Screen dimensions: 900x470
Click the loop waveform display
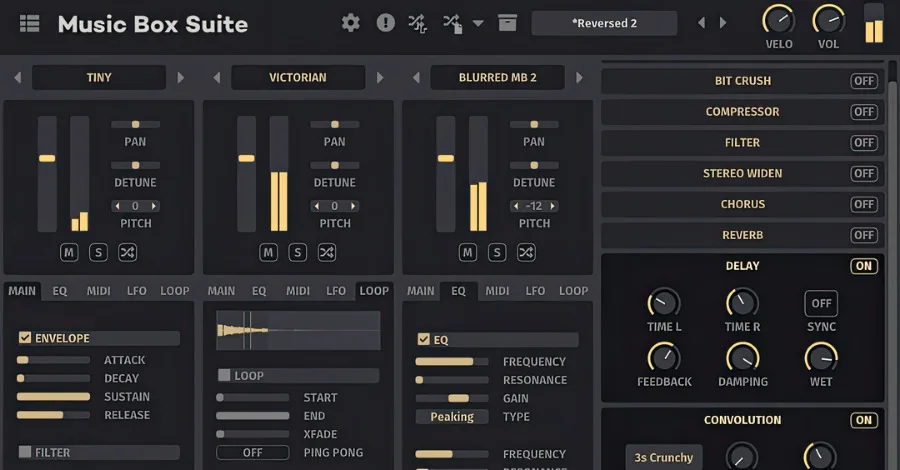click(298, 330)
